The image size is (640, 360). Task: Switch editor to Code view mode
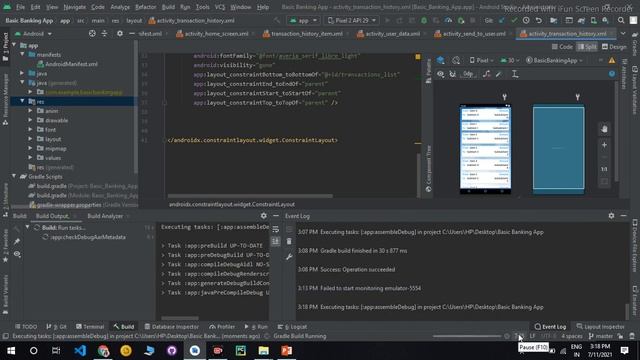coord(562,47)
